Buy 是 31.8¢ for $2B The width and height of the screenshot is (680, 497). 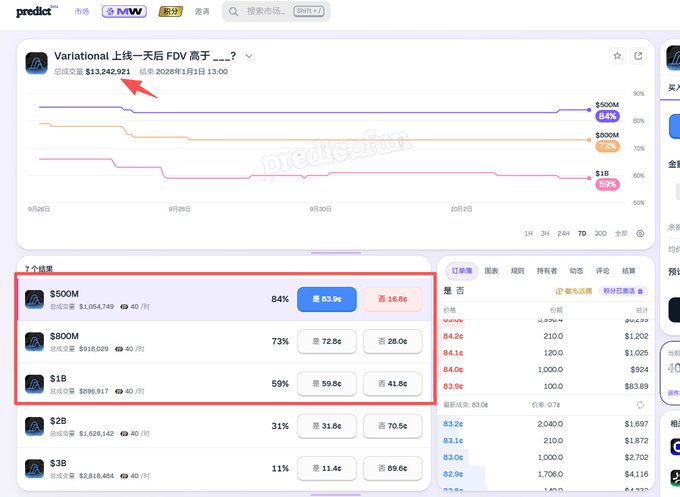coord(327,426)
